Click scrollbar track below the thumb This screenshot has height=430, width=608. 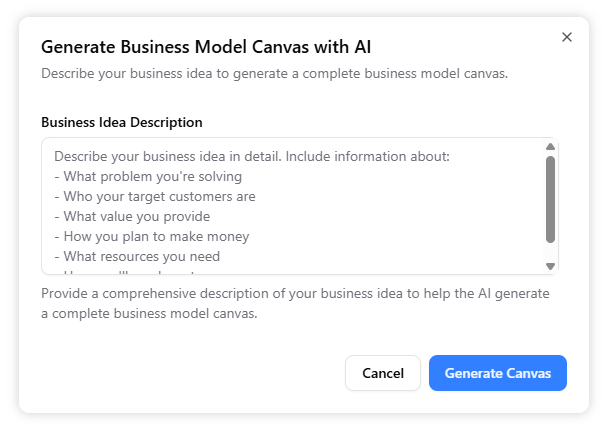pyautogui.click(x=550, y=251)
